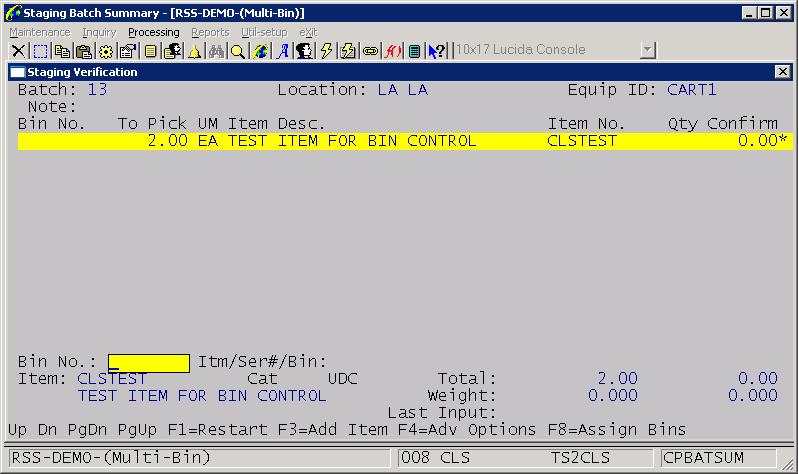The height and width of the screenshot is (474, 798).
Task: Click the single lightning bolt icon
Action: pos(326,51)
